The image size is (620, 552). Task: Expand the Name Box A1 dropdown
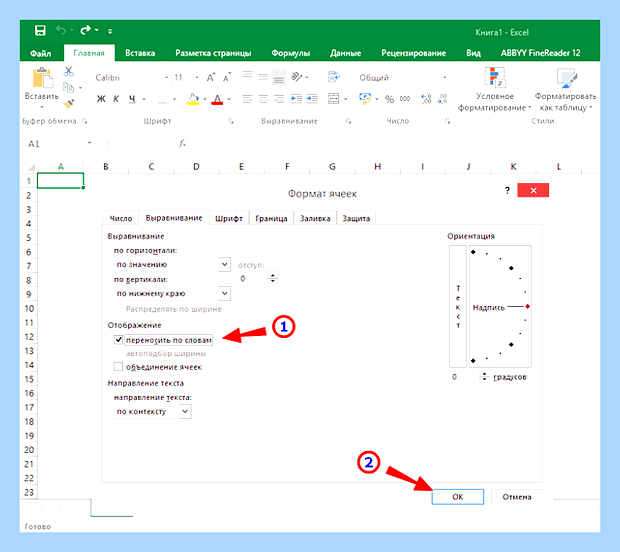89,143
